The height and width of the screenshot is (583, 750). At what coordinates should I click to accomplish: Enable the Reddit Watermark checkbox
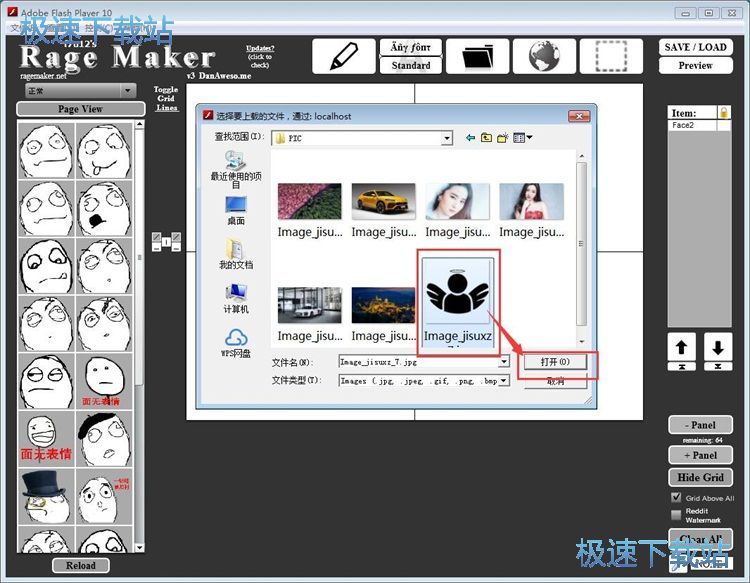(x=676, y=514)
